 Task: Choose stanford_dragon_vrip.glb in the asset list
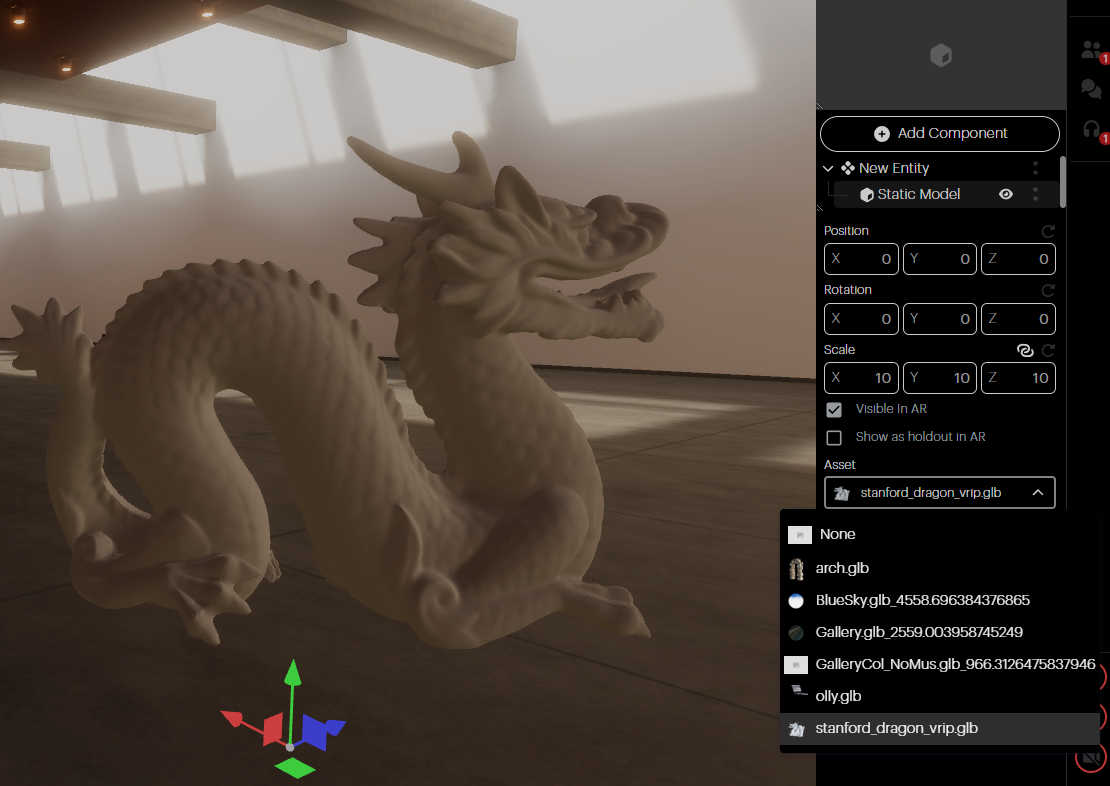pyautogui.click(x=939, y=729)
